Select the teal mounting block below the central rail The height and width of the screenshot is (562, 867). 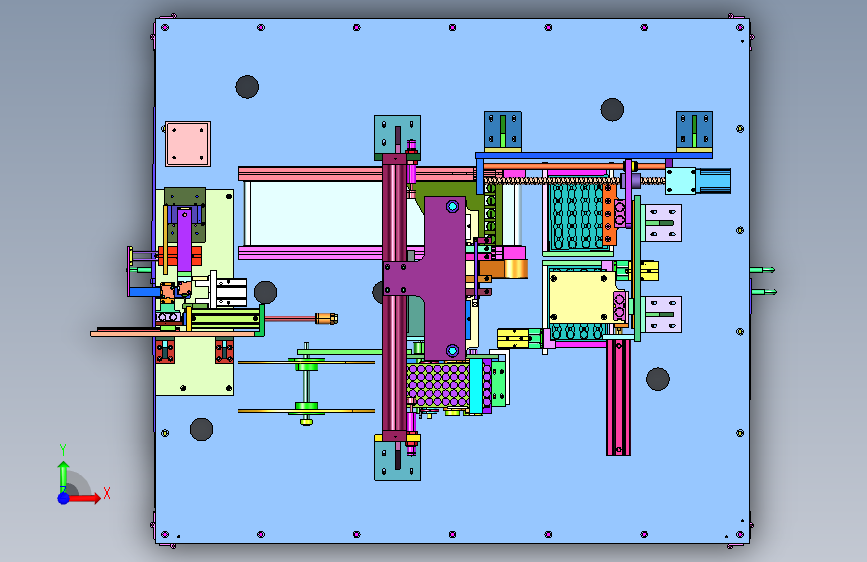point(397,460)
